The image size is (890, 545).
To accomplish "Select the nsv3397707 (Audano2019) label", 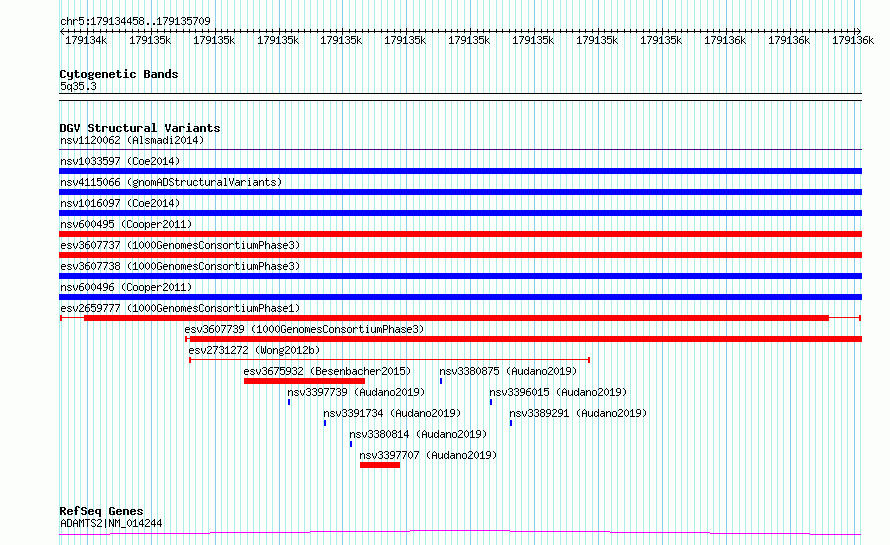I will click(x=428, y=455).
